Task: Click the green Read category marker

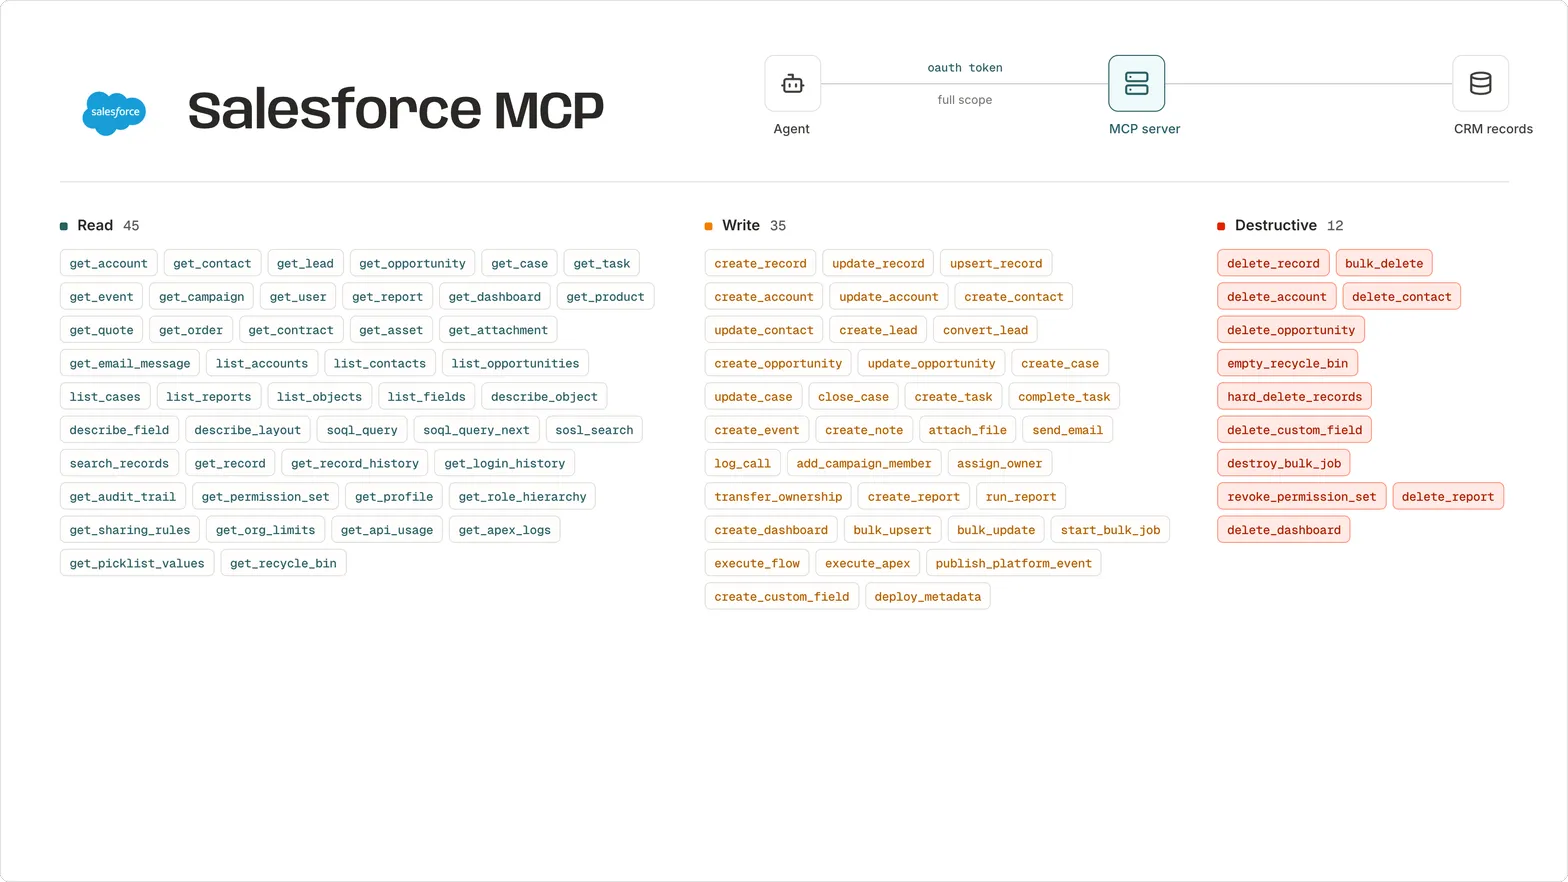Action: click(x=64, y=226)
